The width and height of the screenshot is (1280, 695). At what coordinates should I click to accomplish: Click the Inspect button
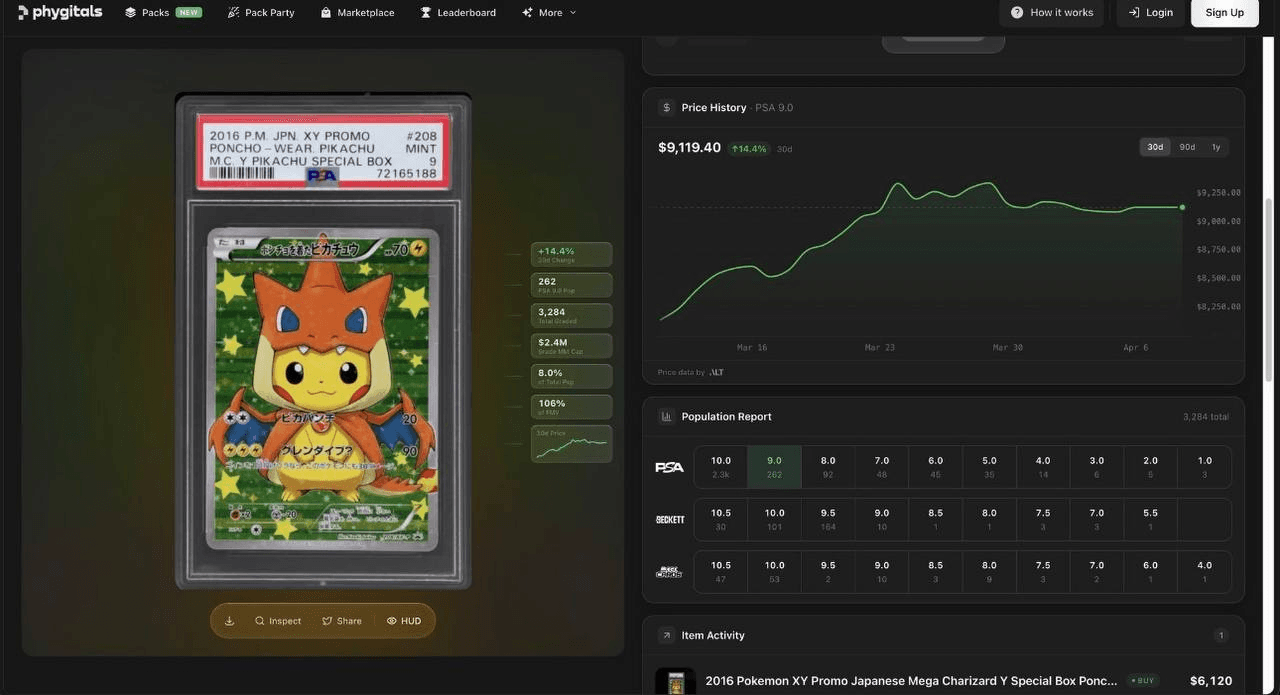pyautogui.click(x=278, y=621)
